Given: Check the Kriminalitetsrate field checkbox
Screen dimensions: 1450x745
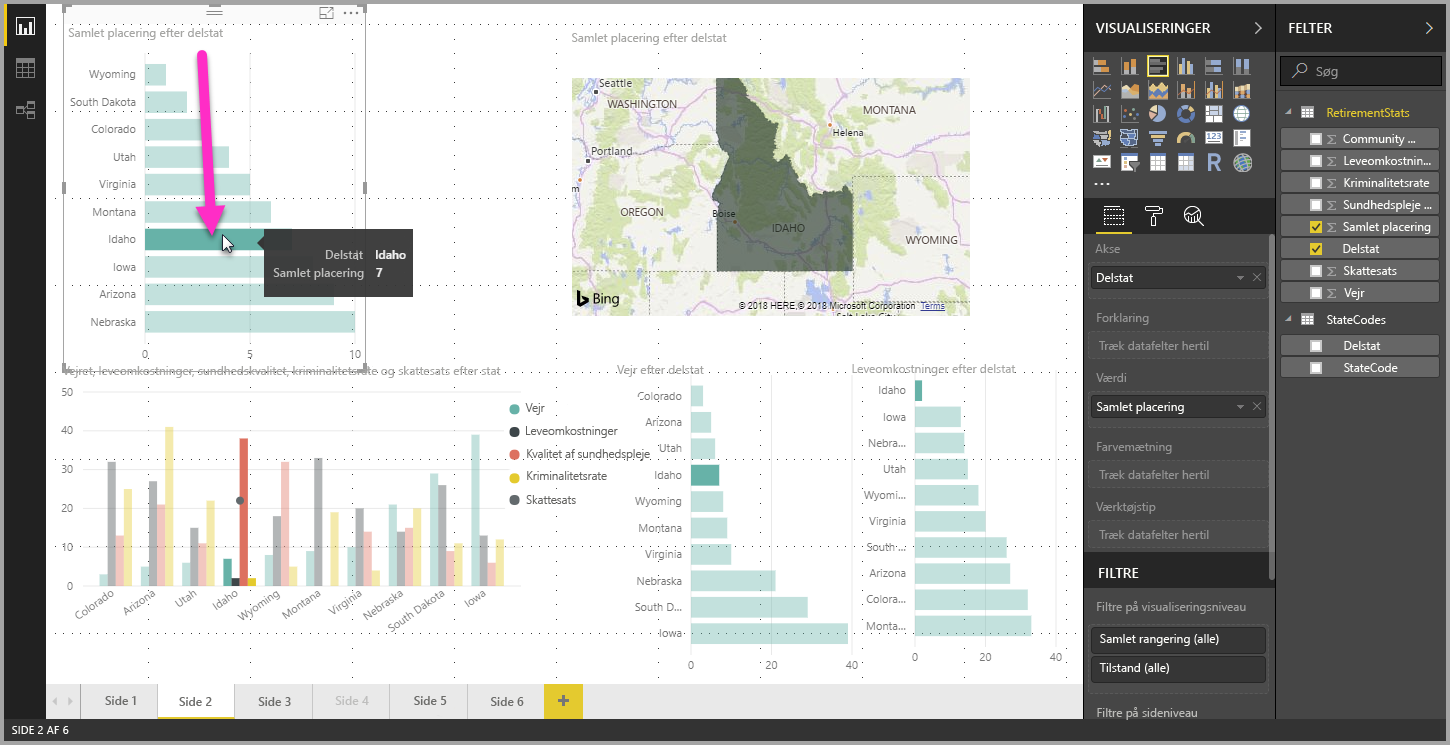Looking at the screenshot, I should point(1316,183).
